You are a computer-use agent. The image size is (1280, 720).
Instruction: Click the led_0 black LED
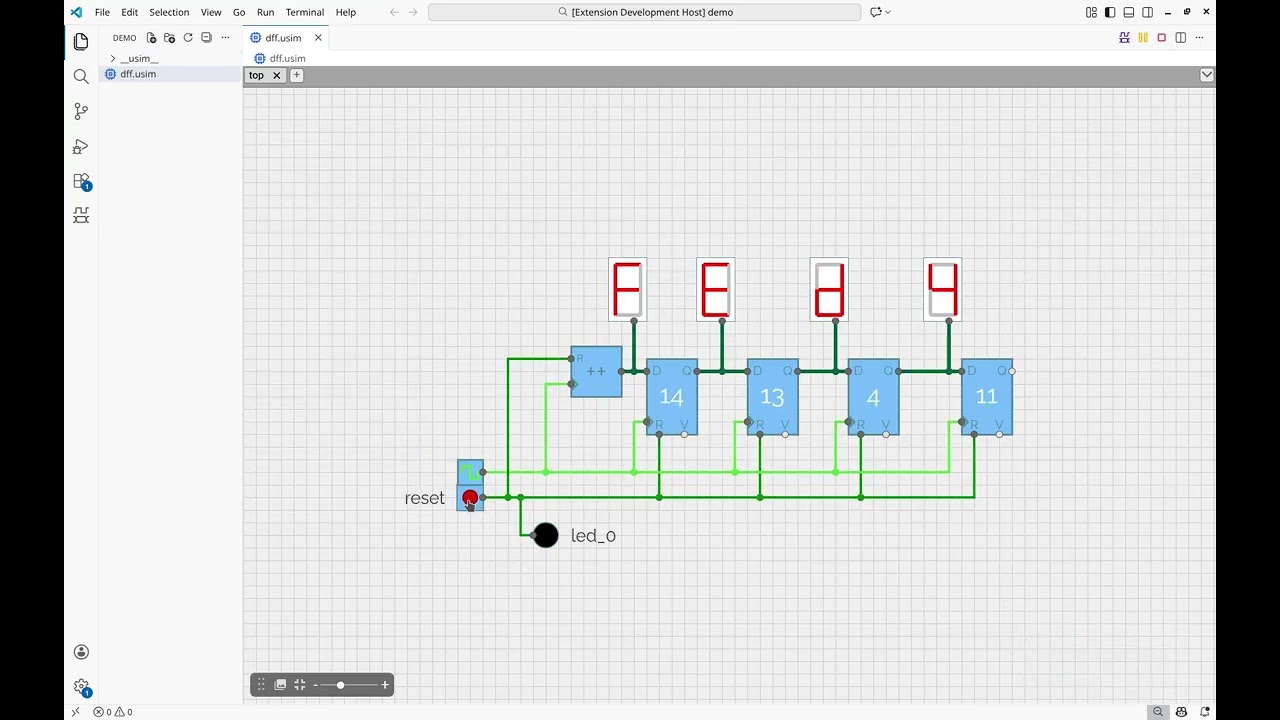tap(545, 535)
